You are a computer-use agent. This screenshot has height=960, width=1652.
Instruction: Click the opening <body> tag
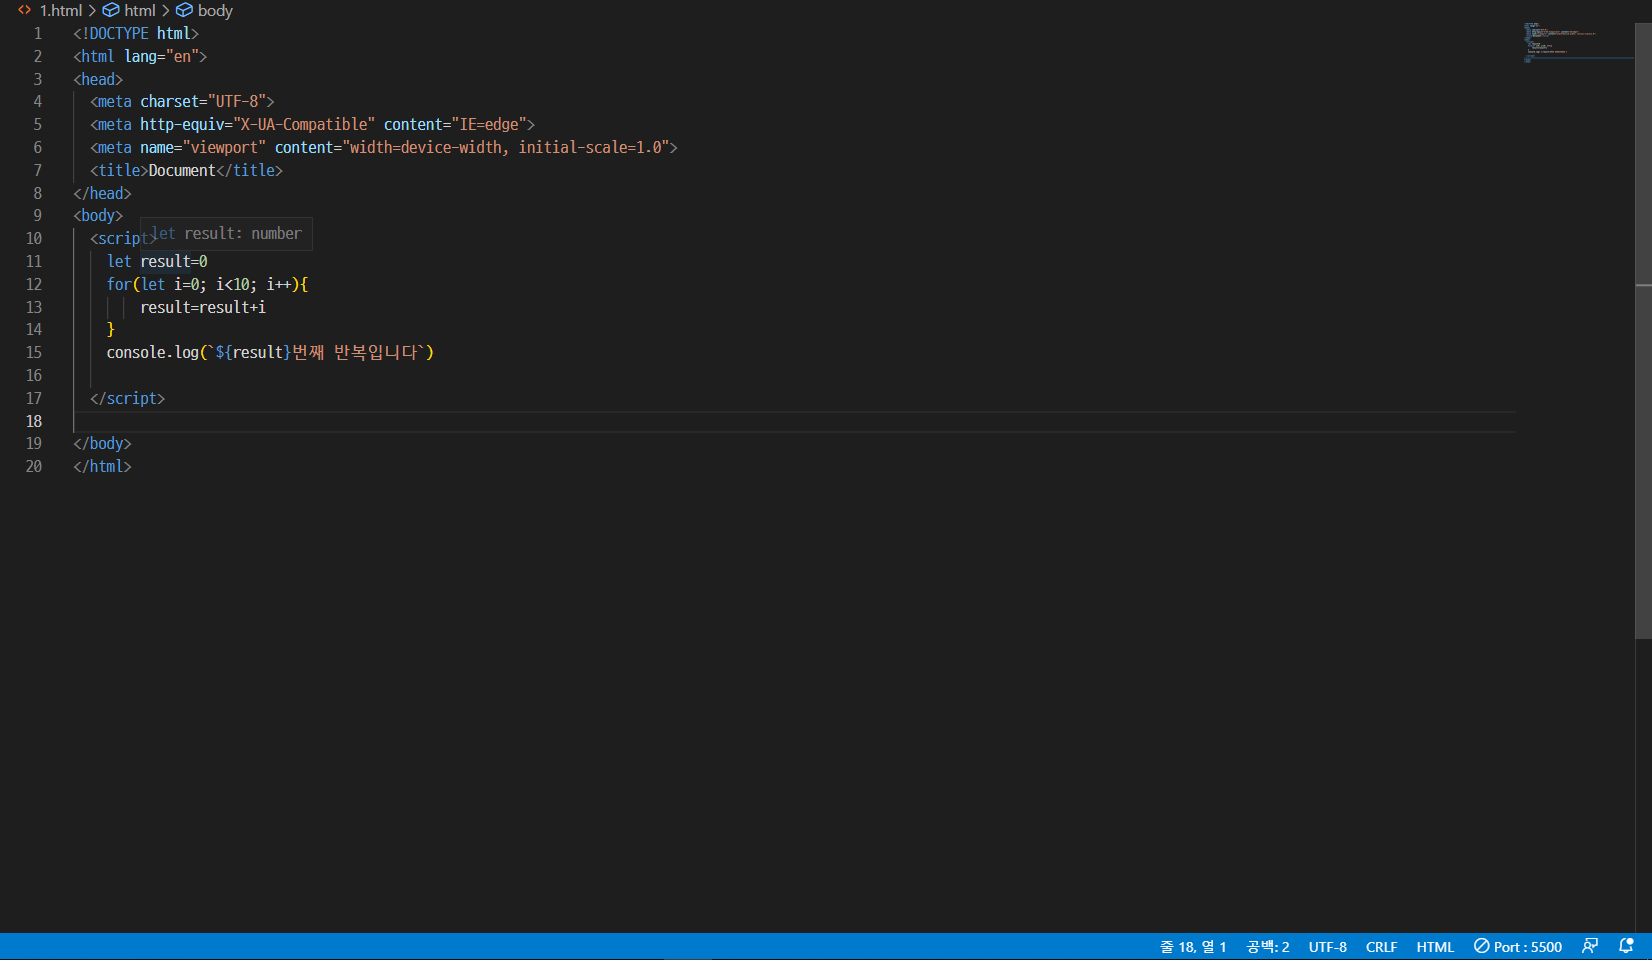[98, 215]
